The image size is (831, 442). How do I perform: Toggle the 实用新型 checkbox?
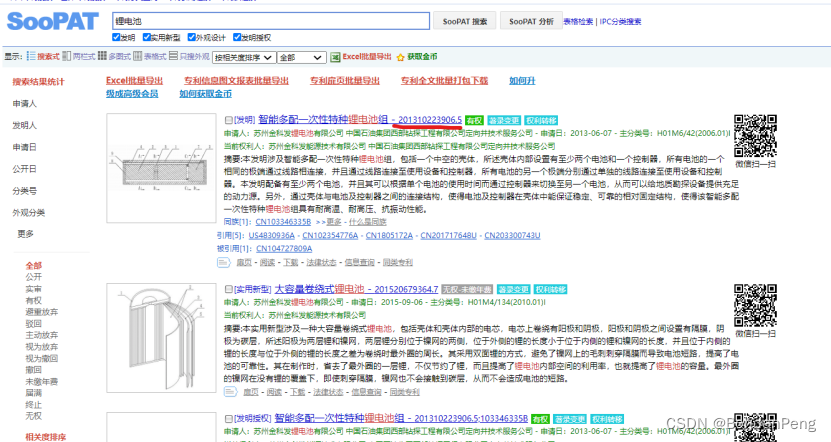click(147, 37)
